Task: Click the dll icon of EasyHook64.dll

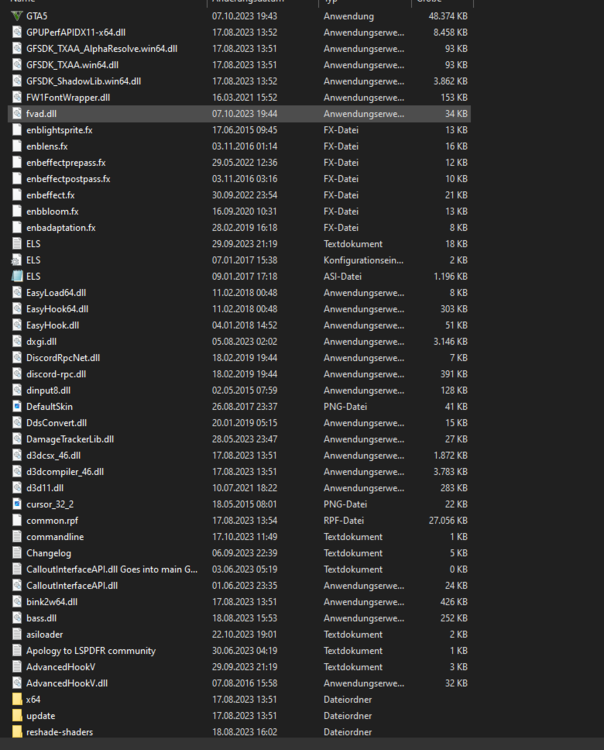Action: (17, 309)
